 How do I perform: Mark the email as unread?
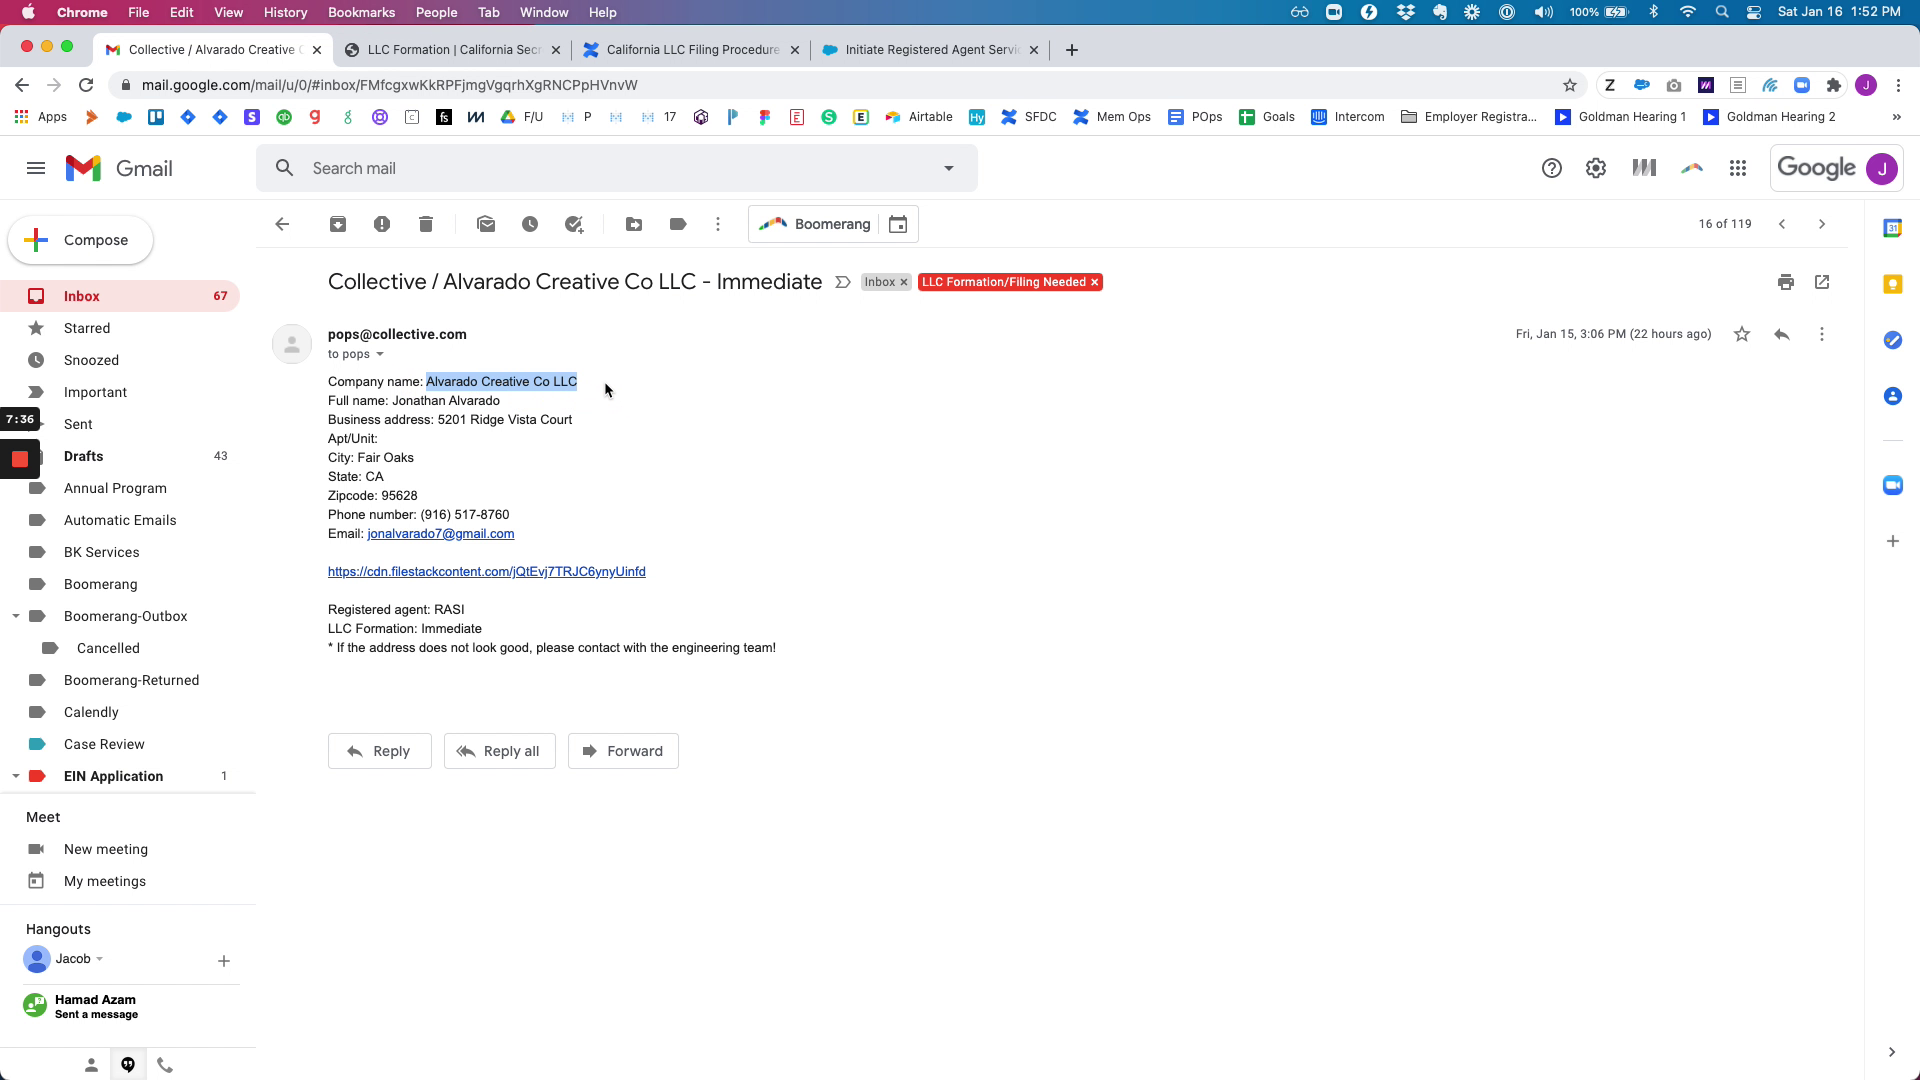(486, 224)
